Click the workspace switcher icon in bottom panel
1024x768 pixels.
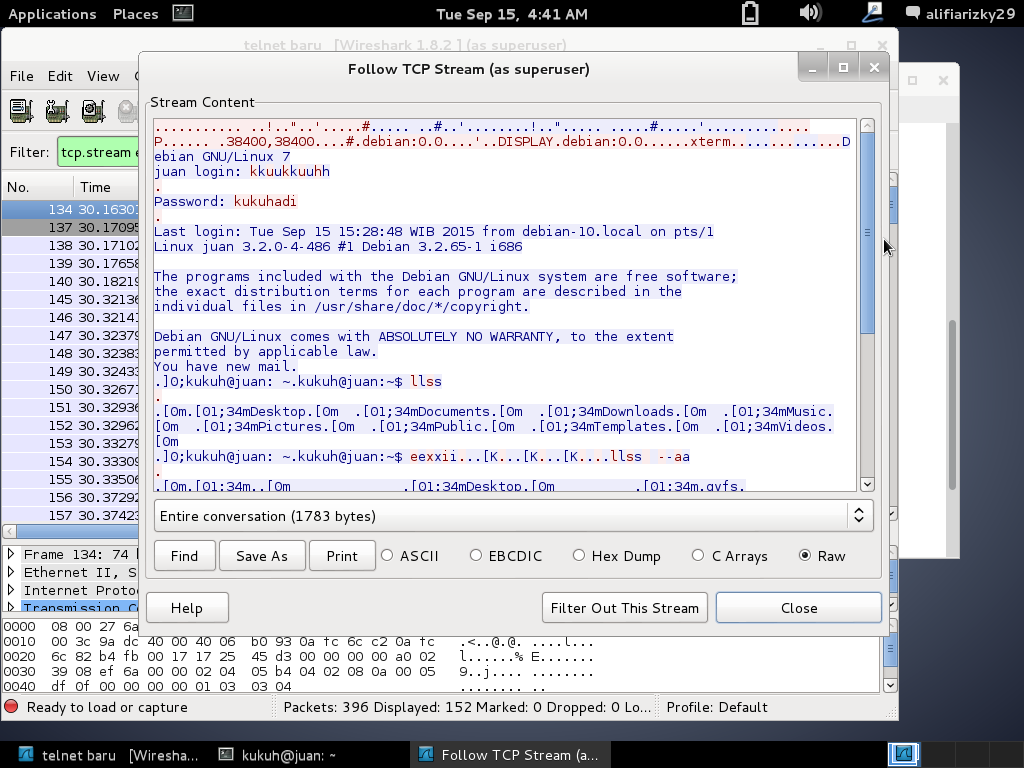[904, 754]
